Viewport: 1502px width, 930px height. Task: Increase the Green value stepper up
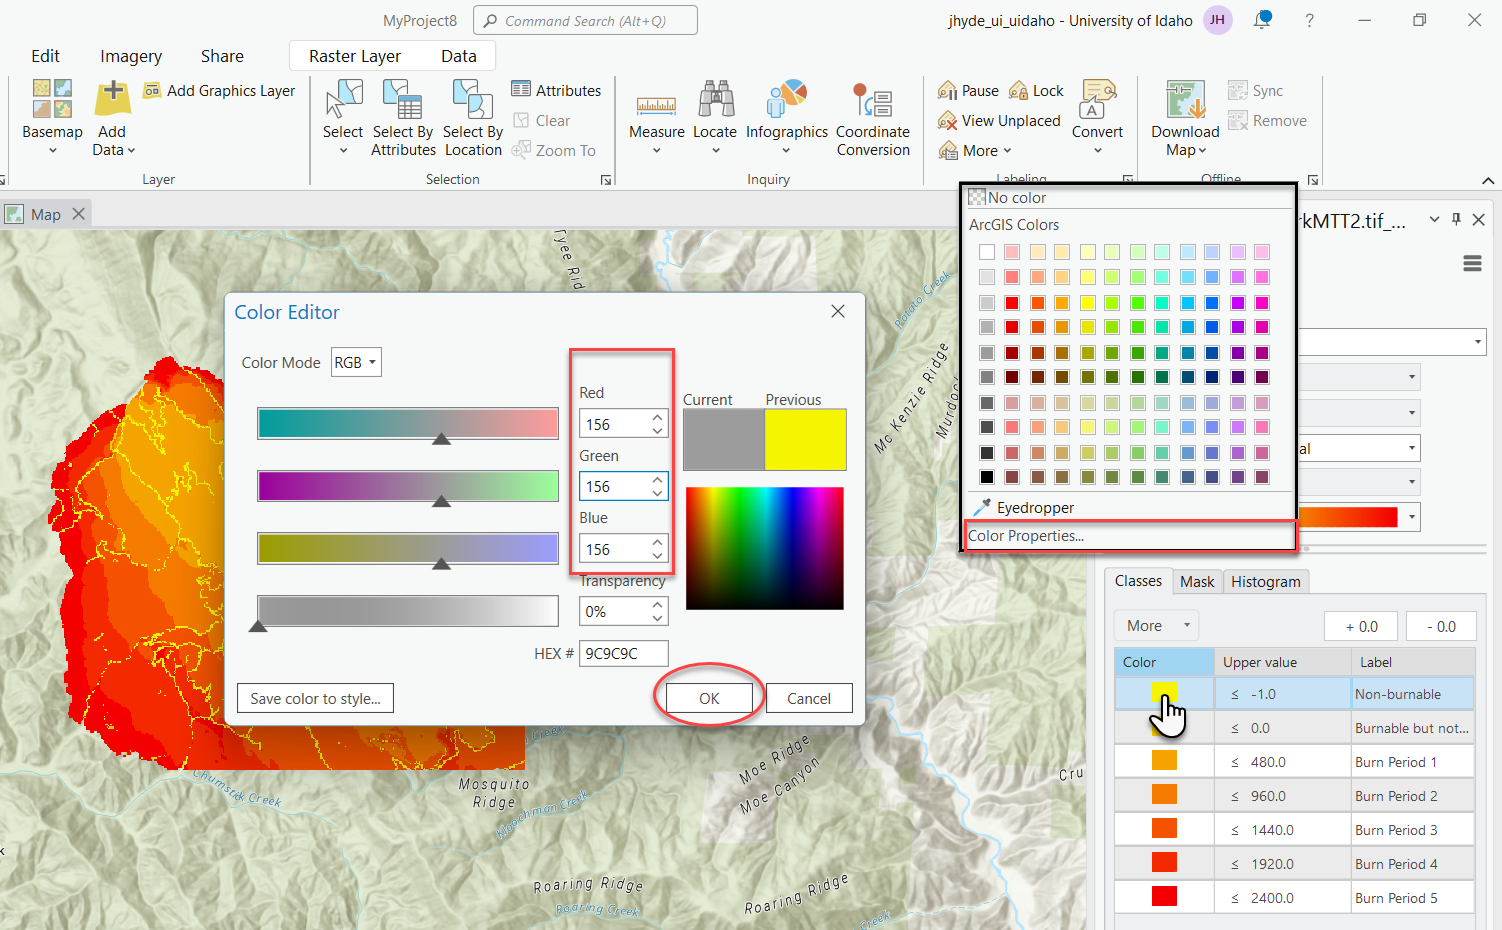point(657,480)
